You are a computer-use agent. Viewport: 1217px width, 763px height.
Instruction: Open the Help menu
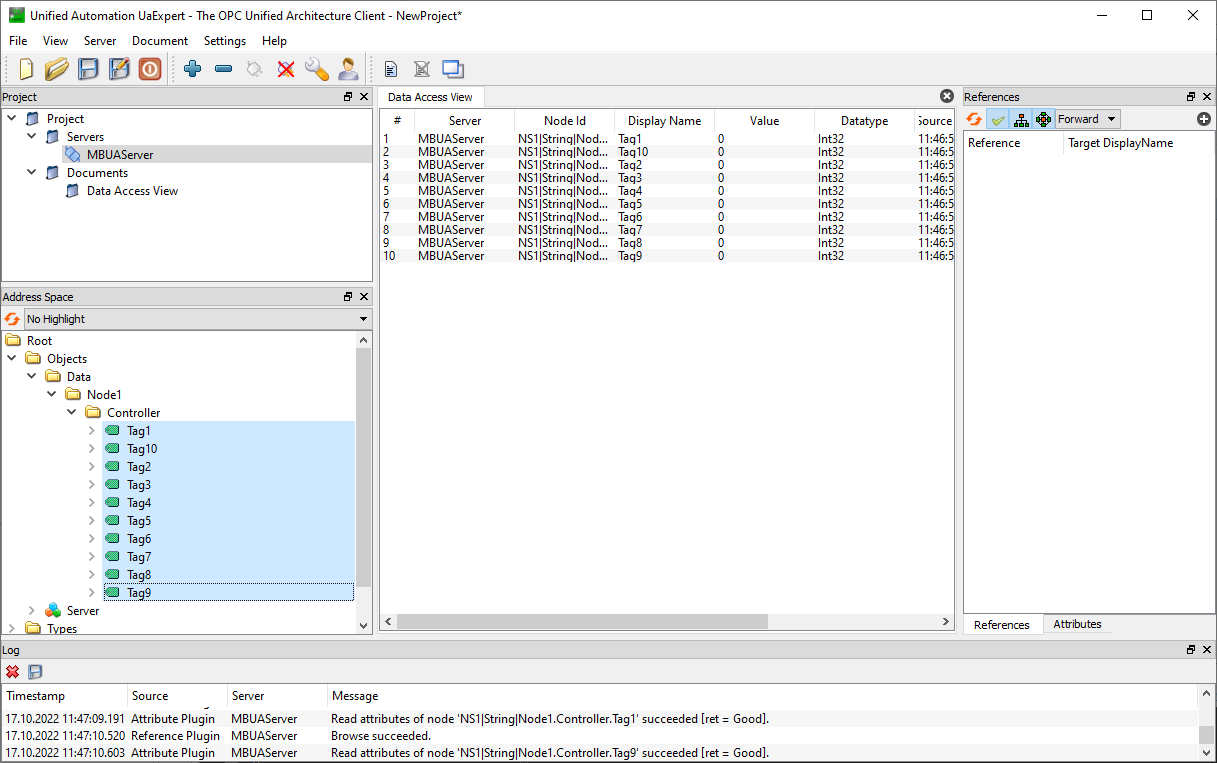tap(274, 41)
